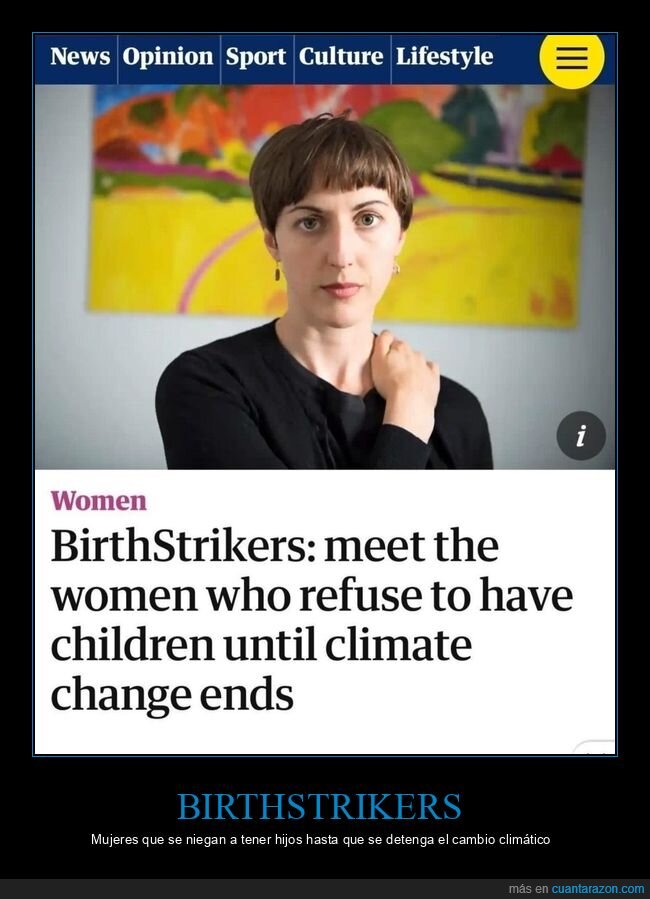Go to the Sport section

click(x=256, y=56)
